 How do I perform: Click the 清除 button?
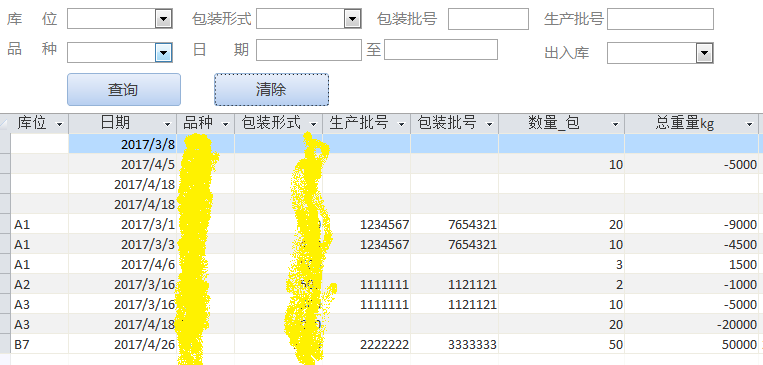(x=272, y=90)
